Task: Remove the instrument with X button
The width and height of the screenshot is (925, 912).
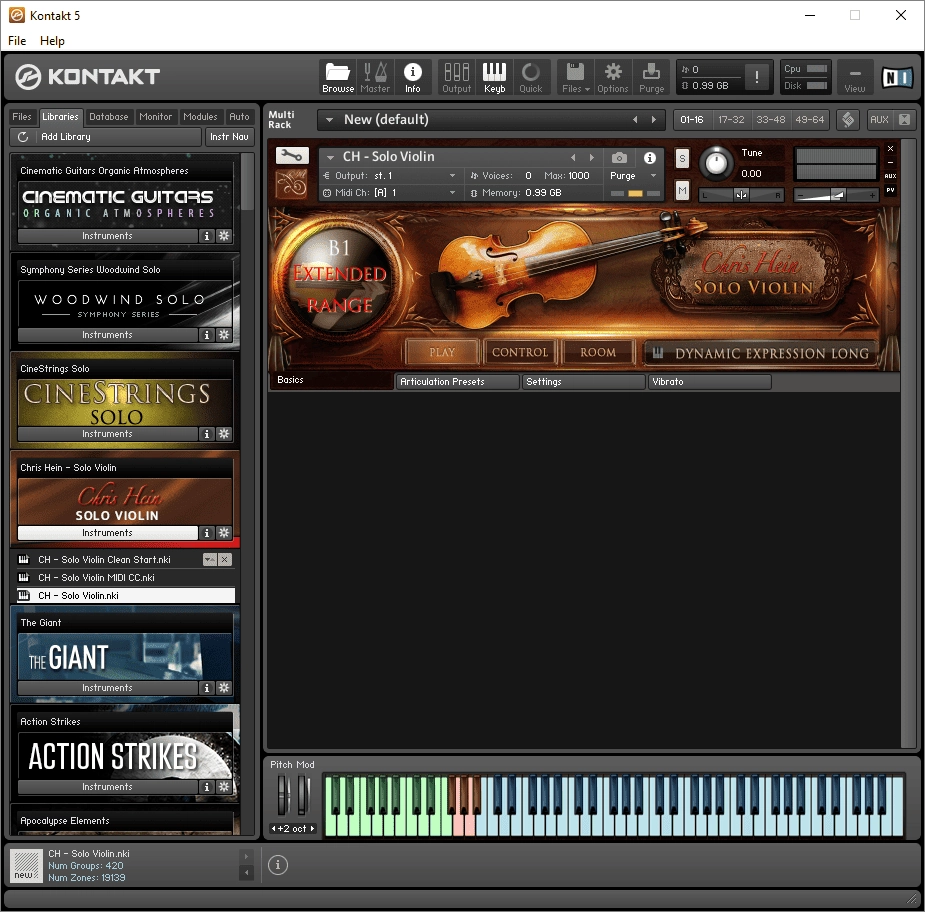Action: (890, 149)
